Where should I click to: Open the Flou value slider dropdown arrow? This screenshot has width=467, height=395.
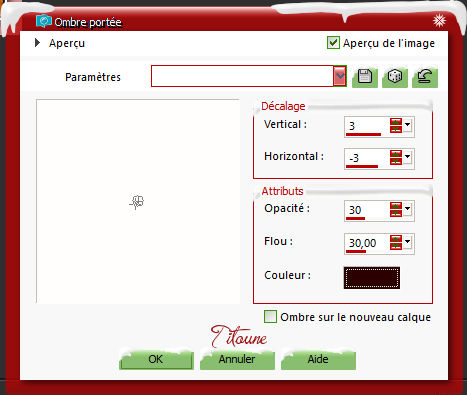tap(407, 242)
